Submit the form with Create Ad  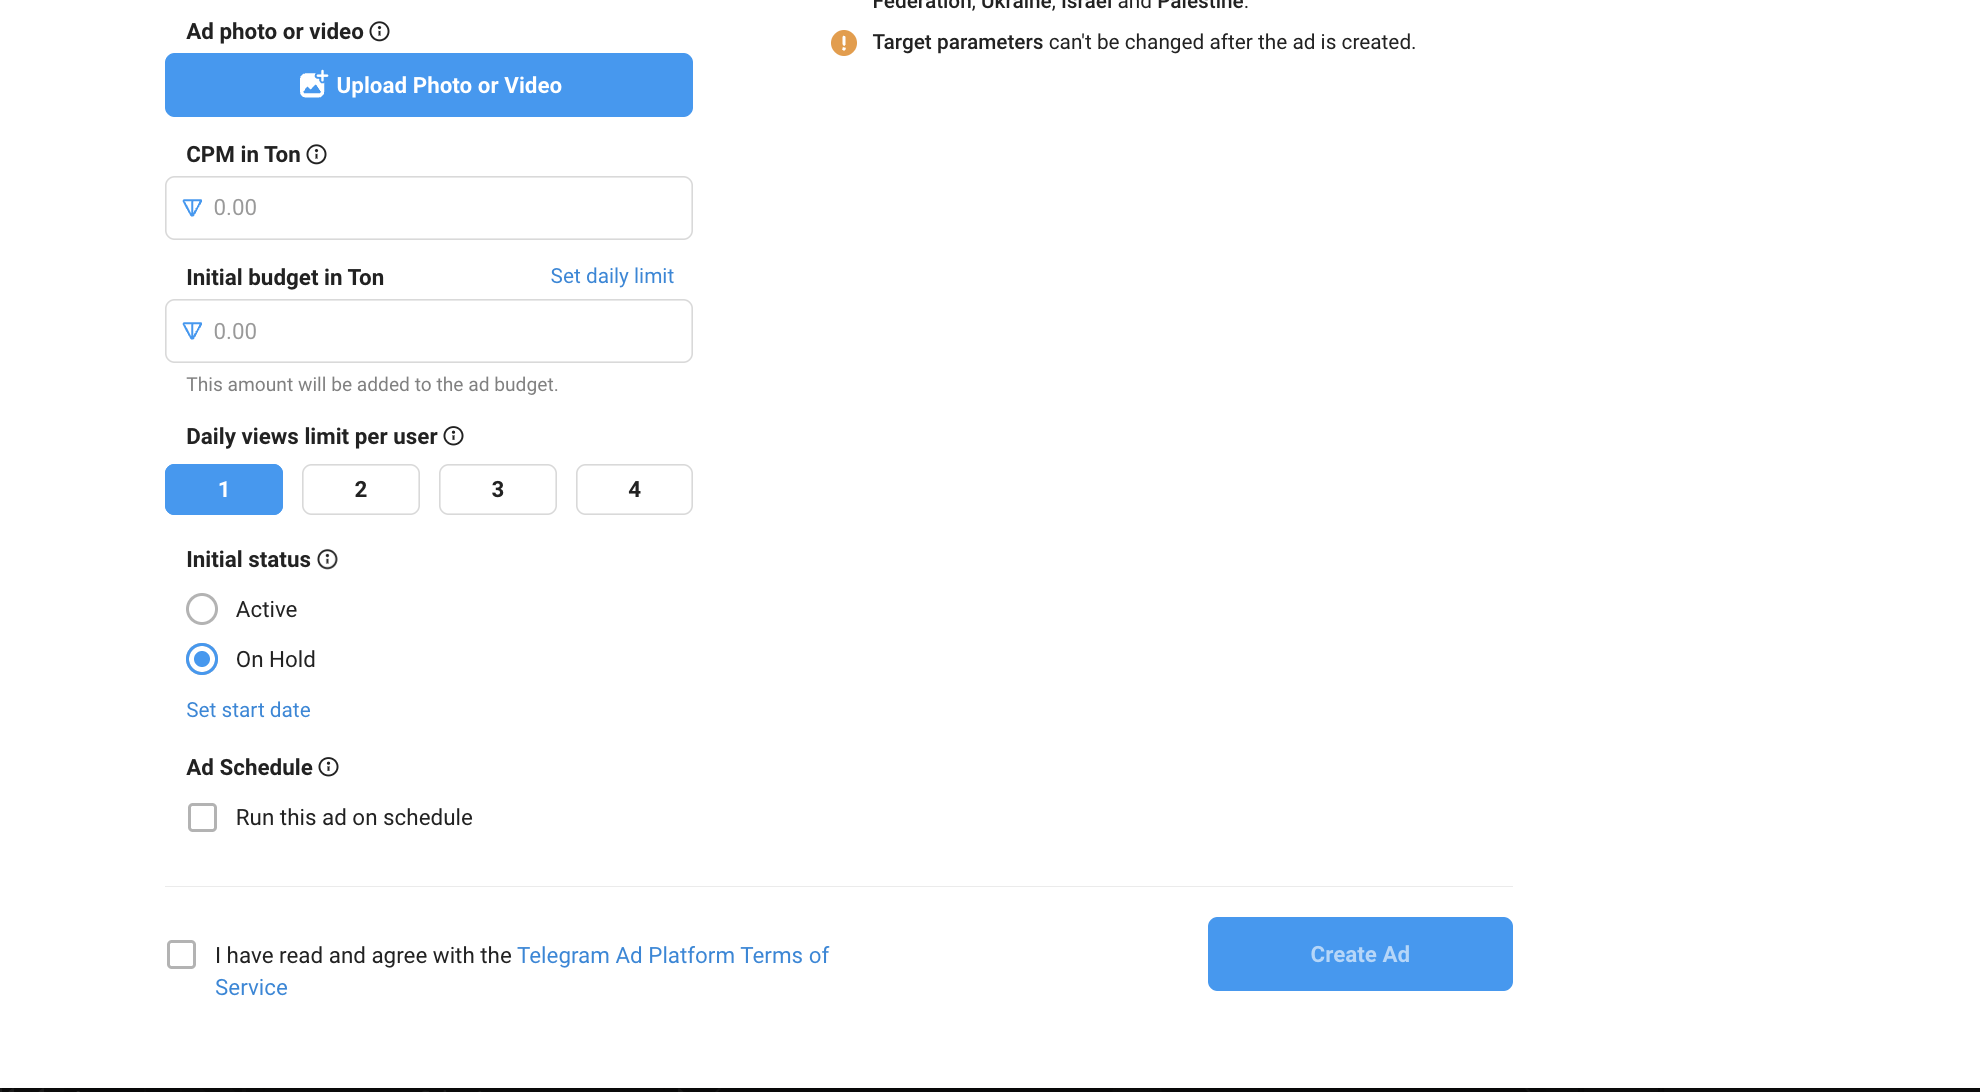point(1360,954)
